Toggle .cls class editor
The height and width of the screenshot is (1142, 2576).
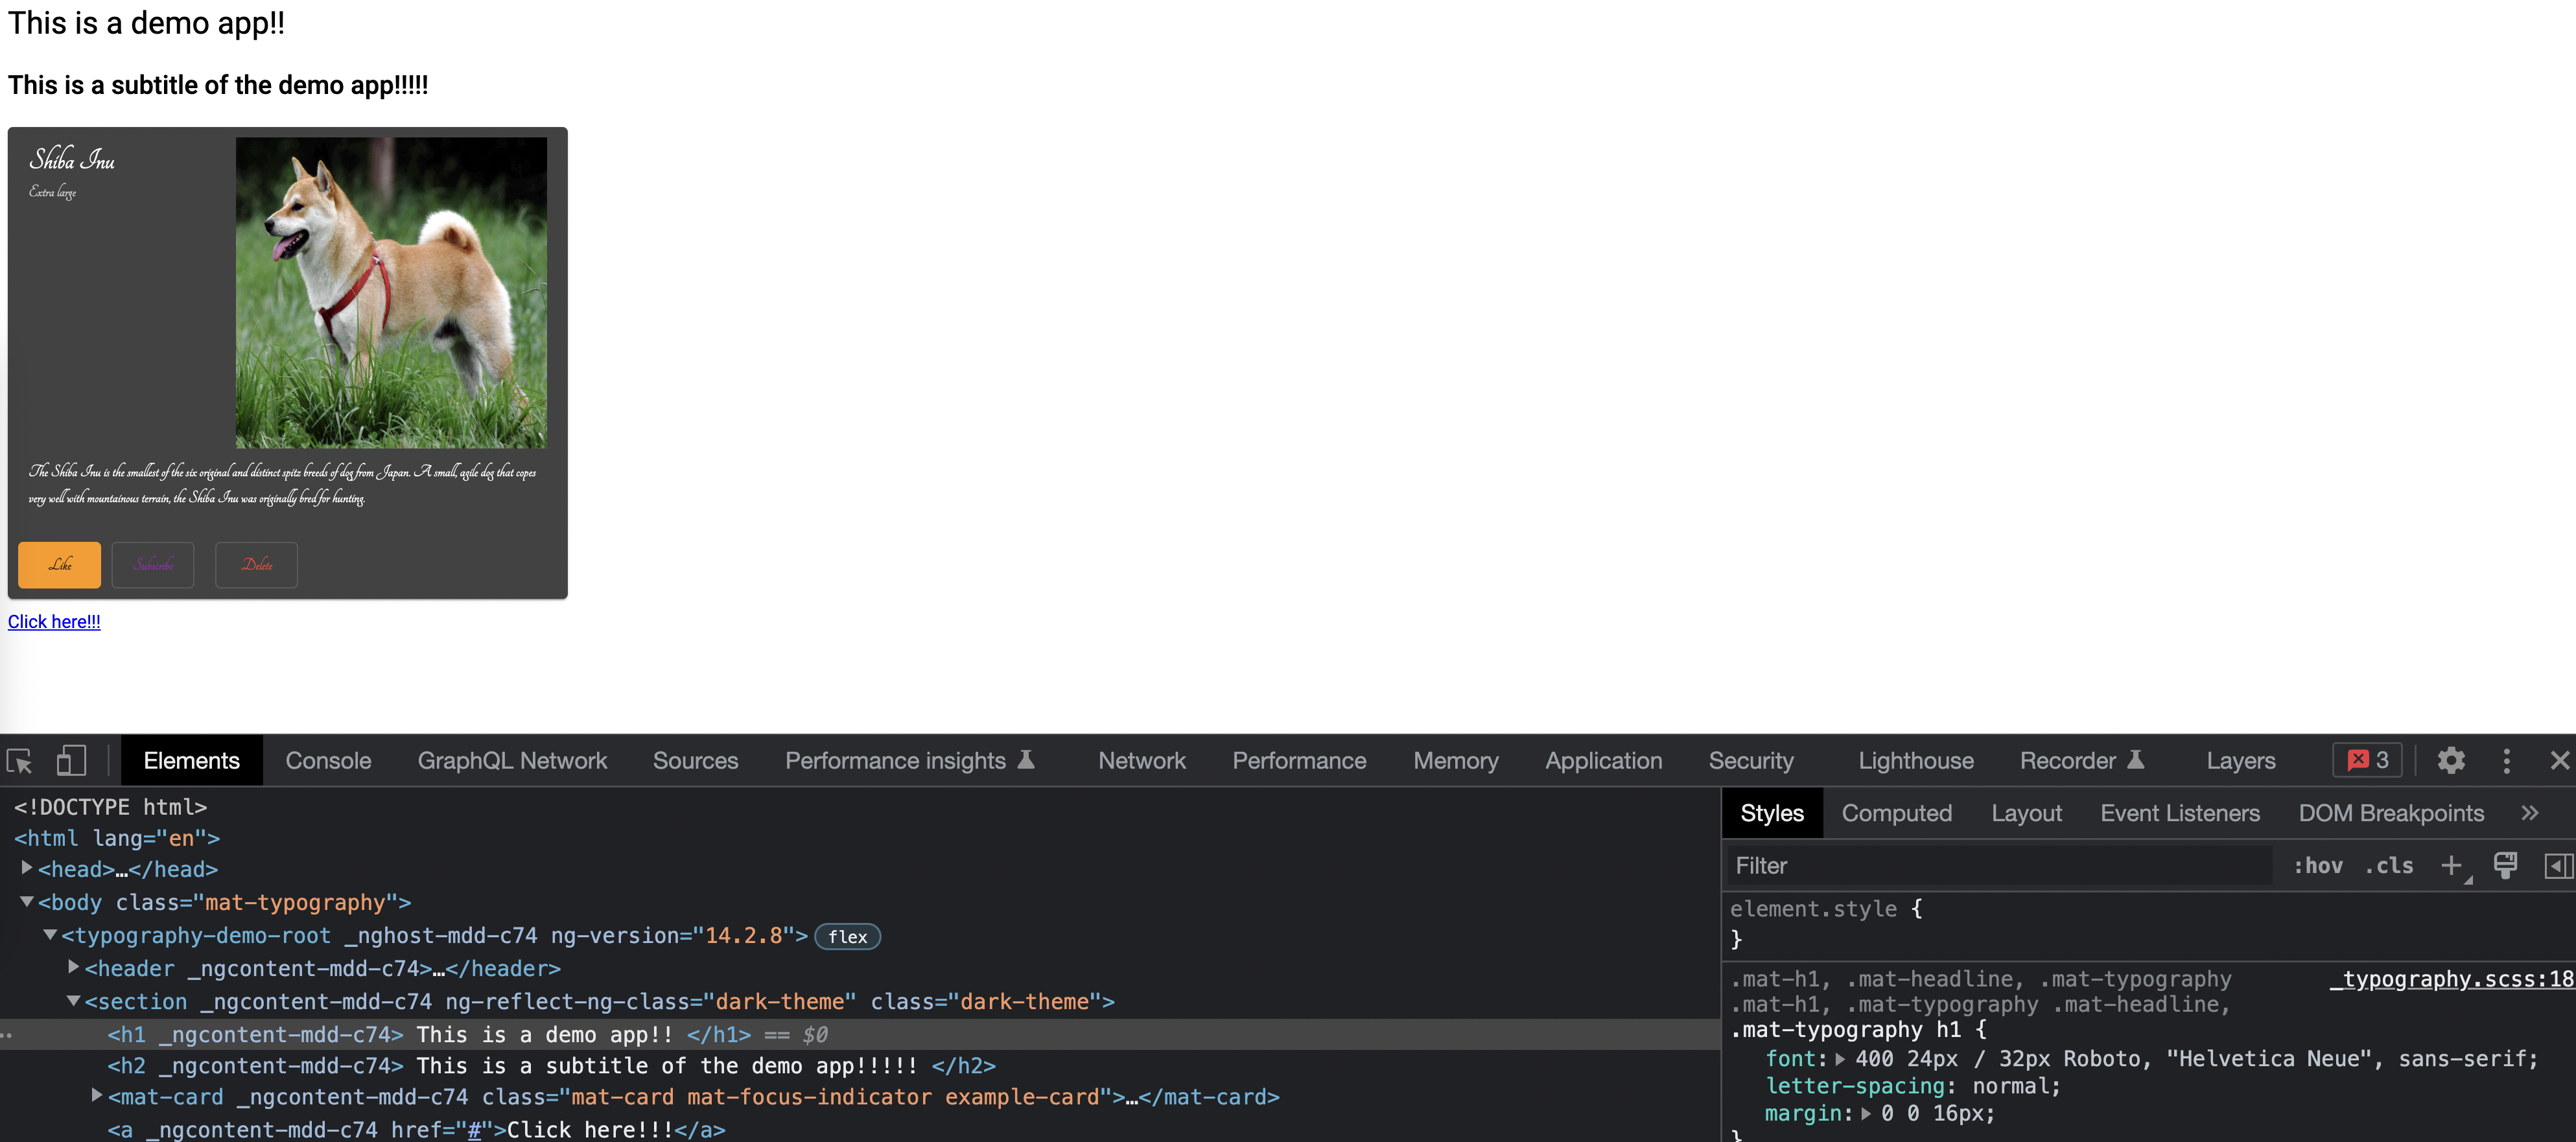(x=2389, y=866)
